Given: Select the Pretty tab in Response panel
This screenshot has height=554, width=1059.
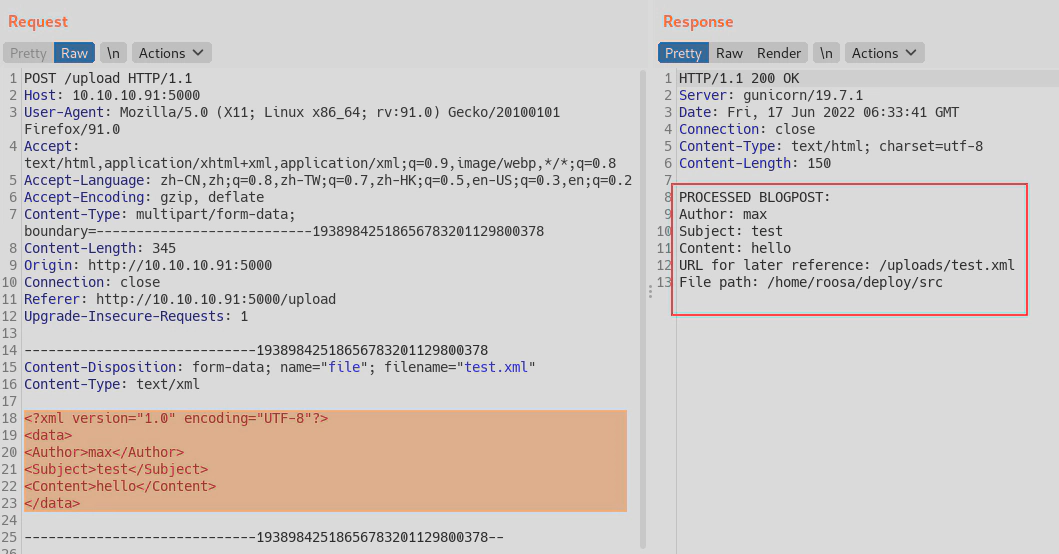Looking at the screenshot, I should click(683, 53).
